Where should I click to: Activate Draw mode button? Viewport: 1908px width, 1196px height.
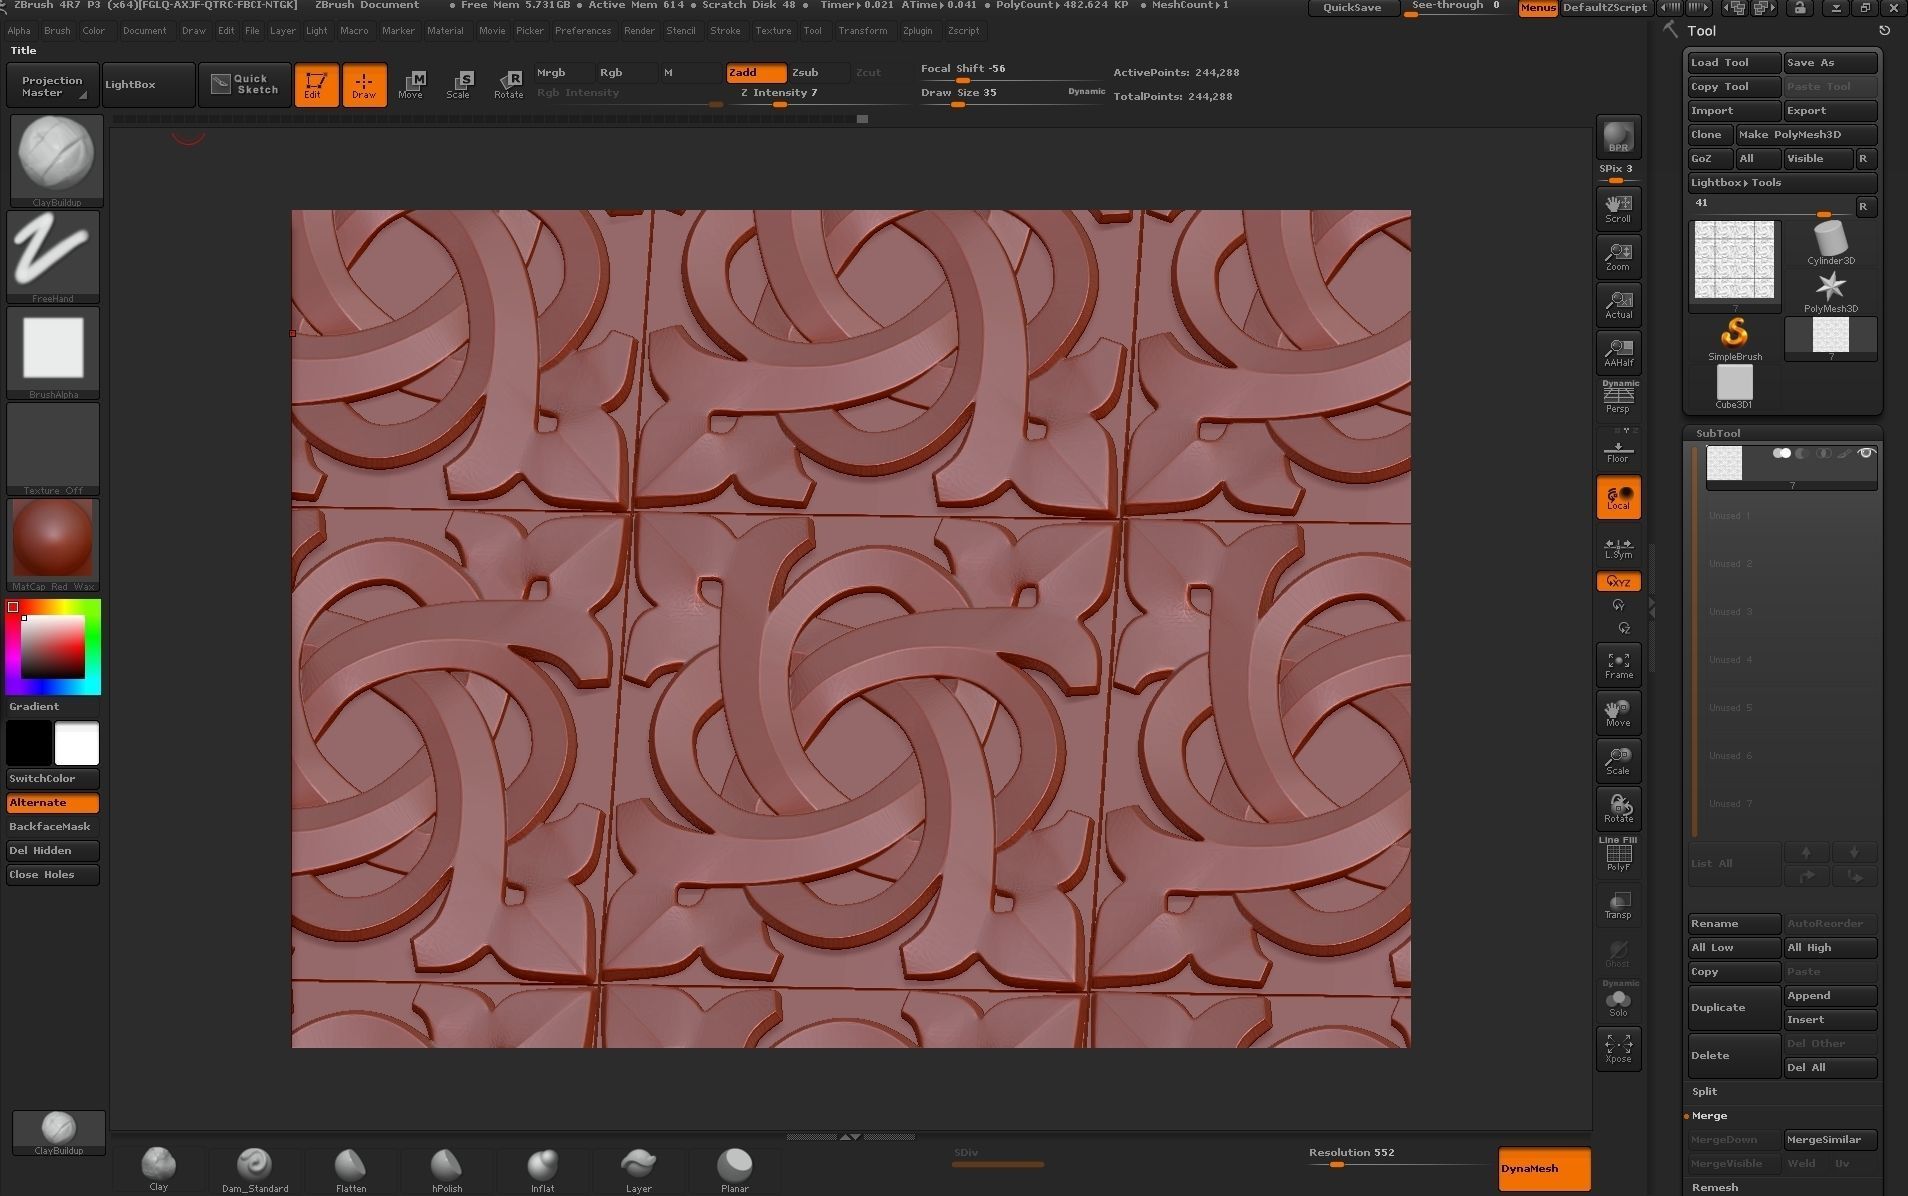364,85
